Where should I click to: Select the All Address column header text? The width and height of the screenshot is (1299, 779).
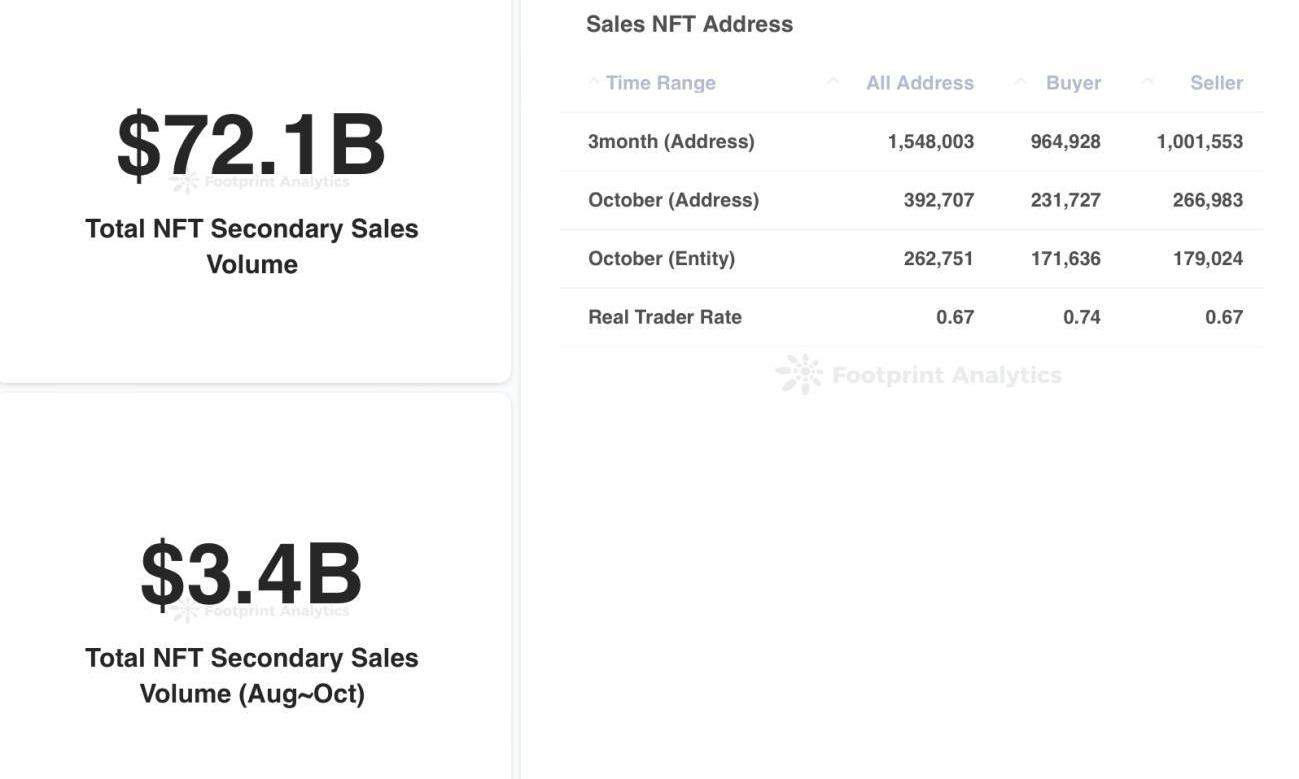coord(919,83)
